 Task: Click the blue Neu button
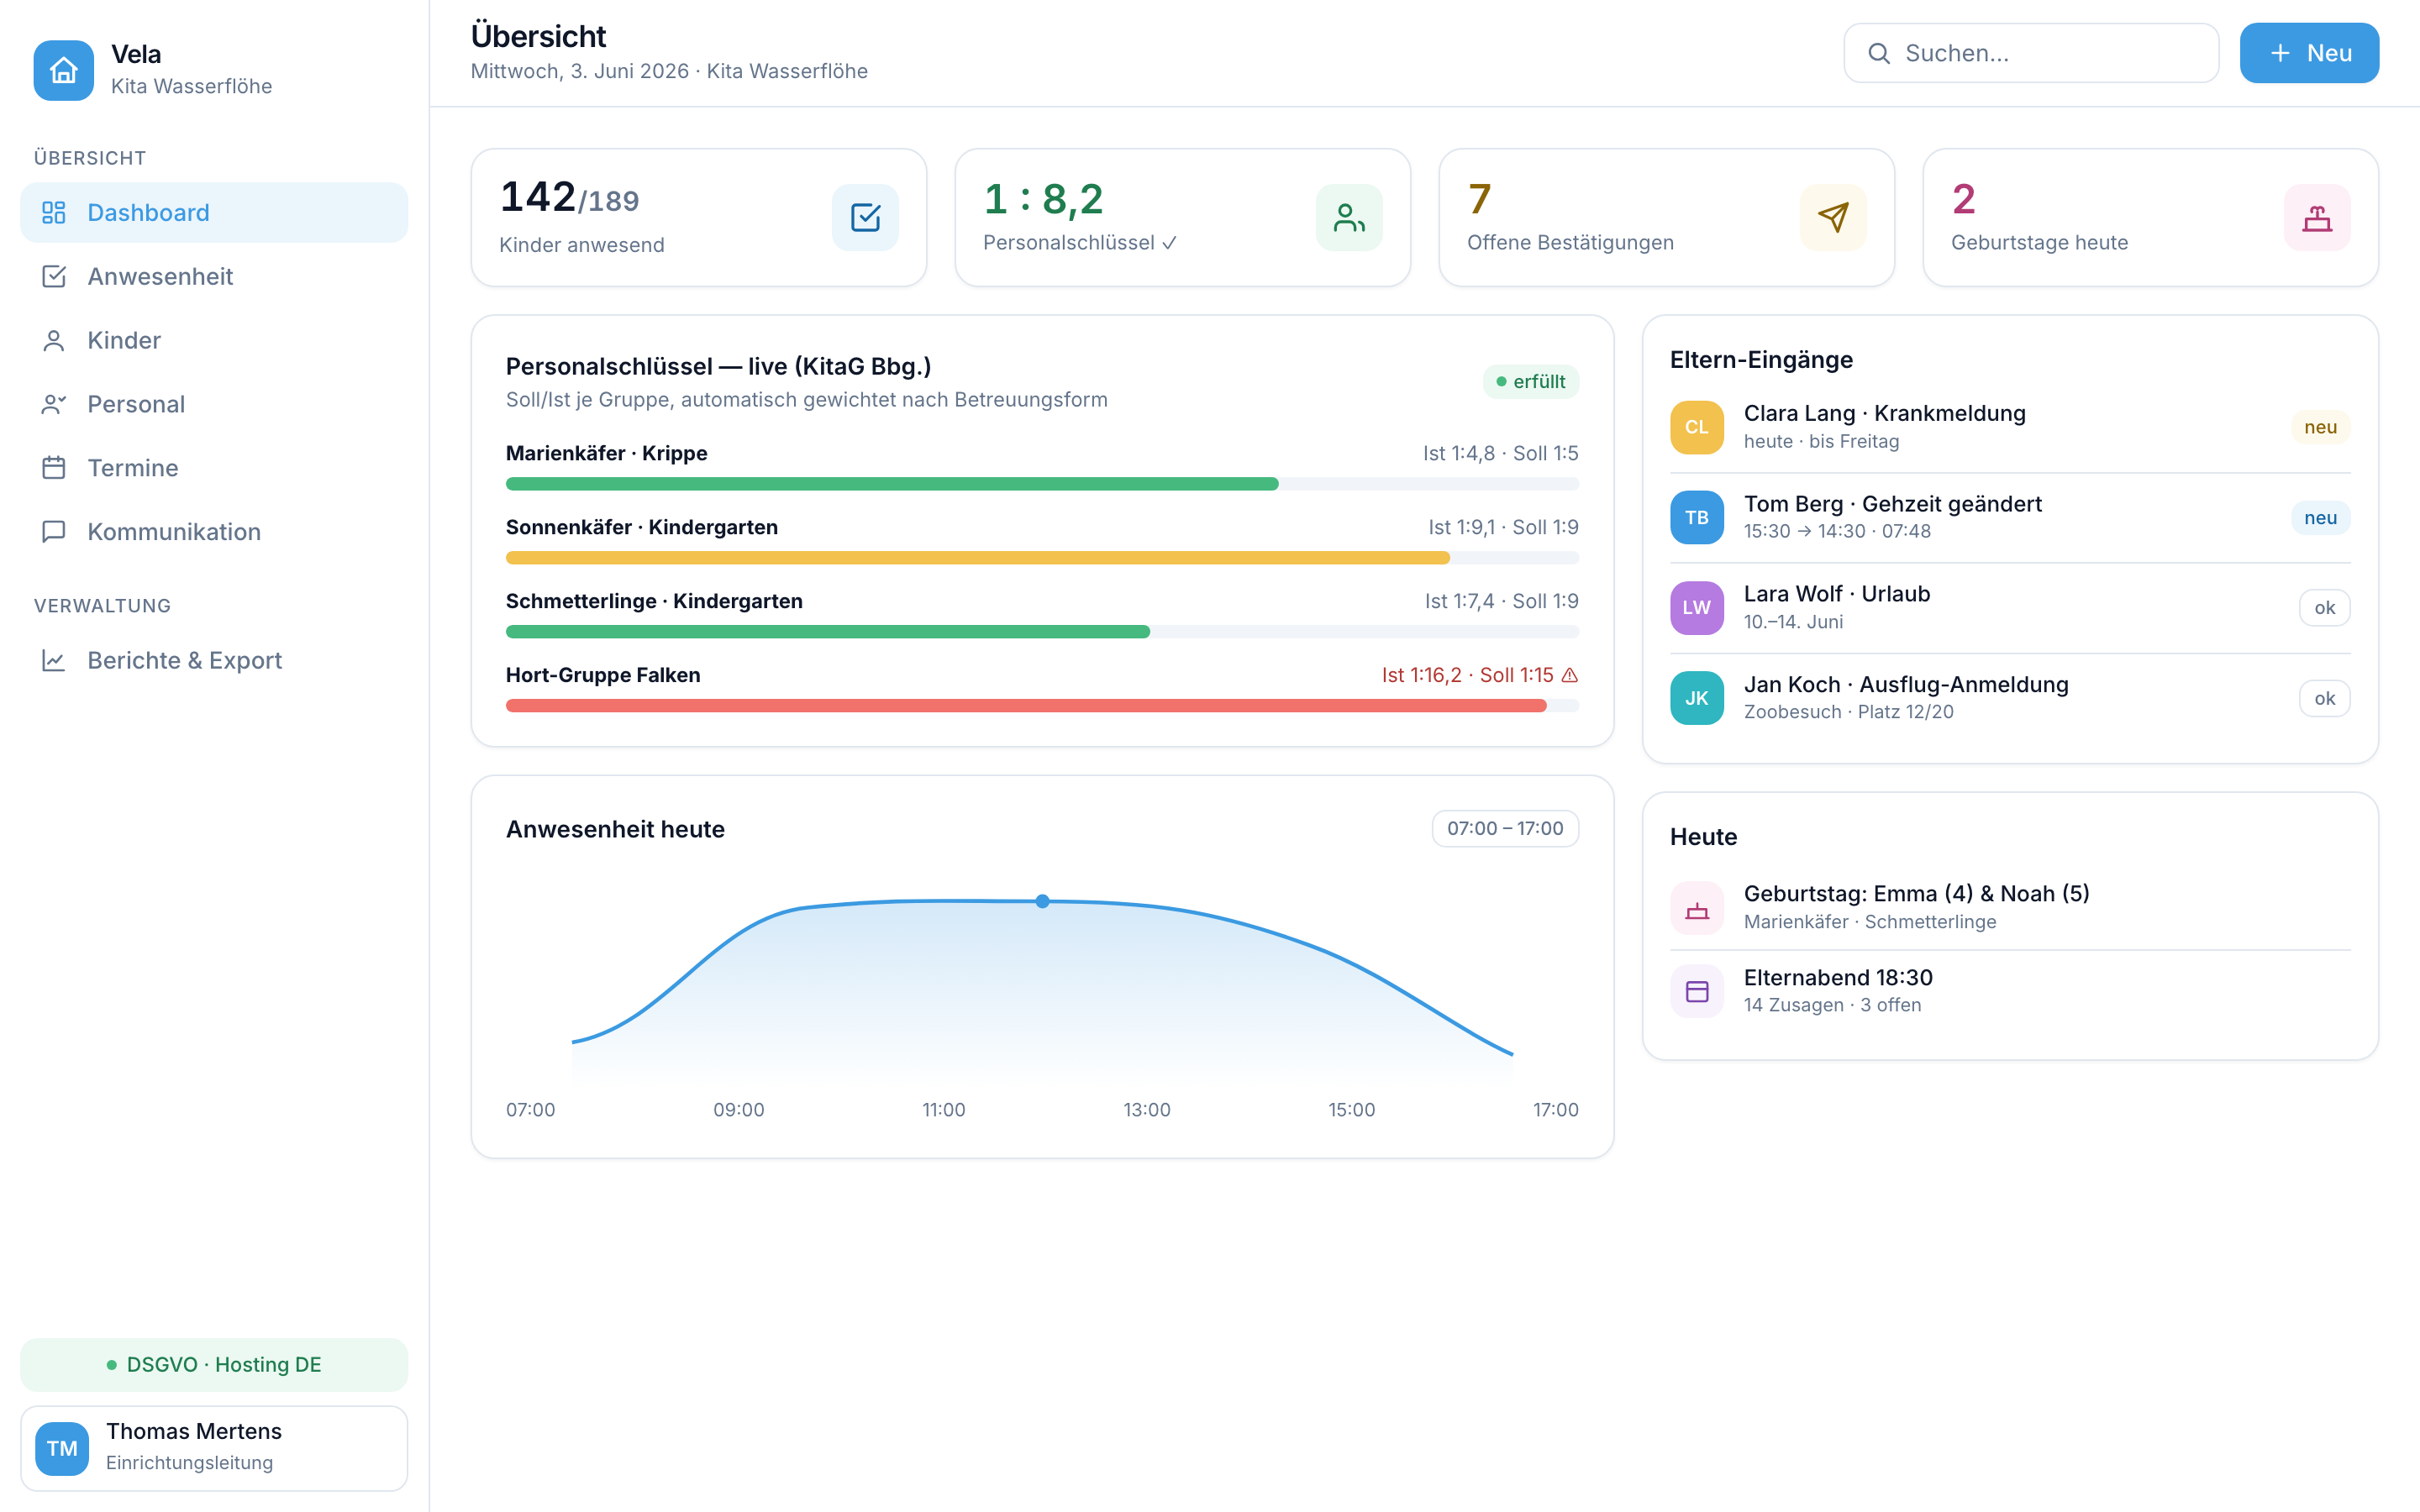[2309, 53]
